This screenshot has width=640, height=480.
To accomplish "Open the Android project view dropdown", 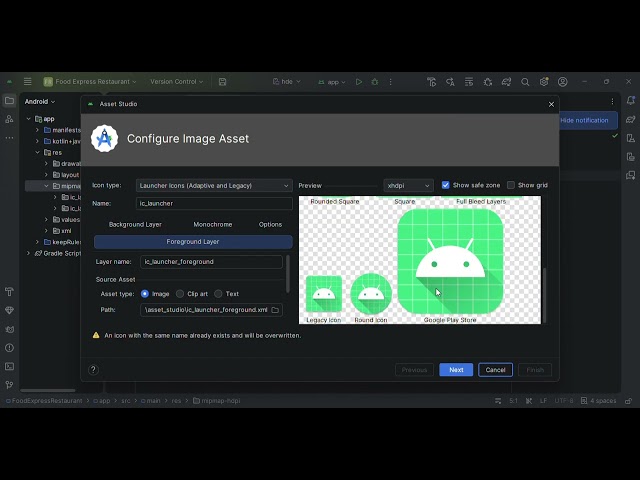I will tap(40, 101).
